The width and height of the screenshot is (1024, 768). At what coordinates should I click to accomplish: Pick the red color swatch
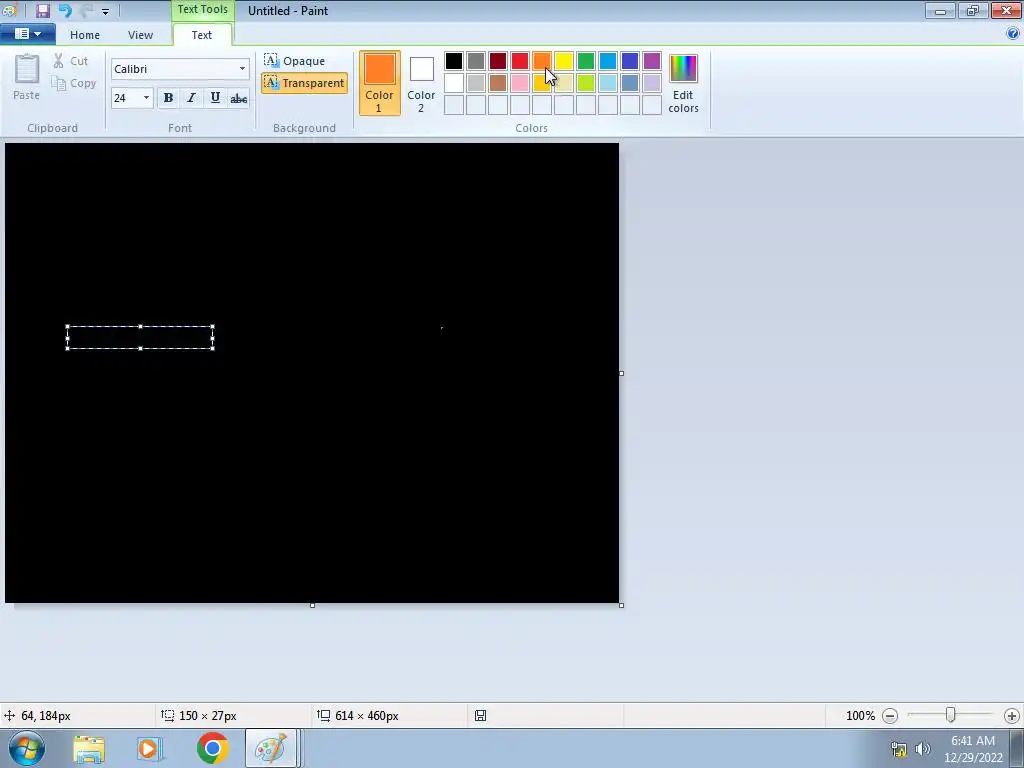[520, 61]
